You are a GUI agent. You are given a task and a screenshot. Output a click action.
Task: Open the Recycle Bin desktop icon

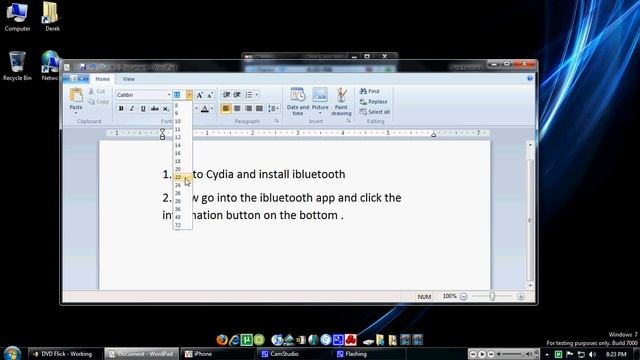[x=17, y=66]
